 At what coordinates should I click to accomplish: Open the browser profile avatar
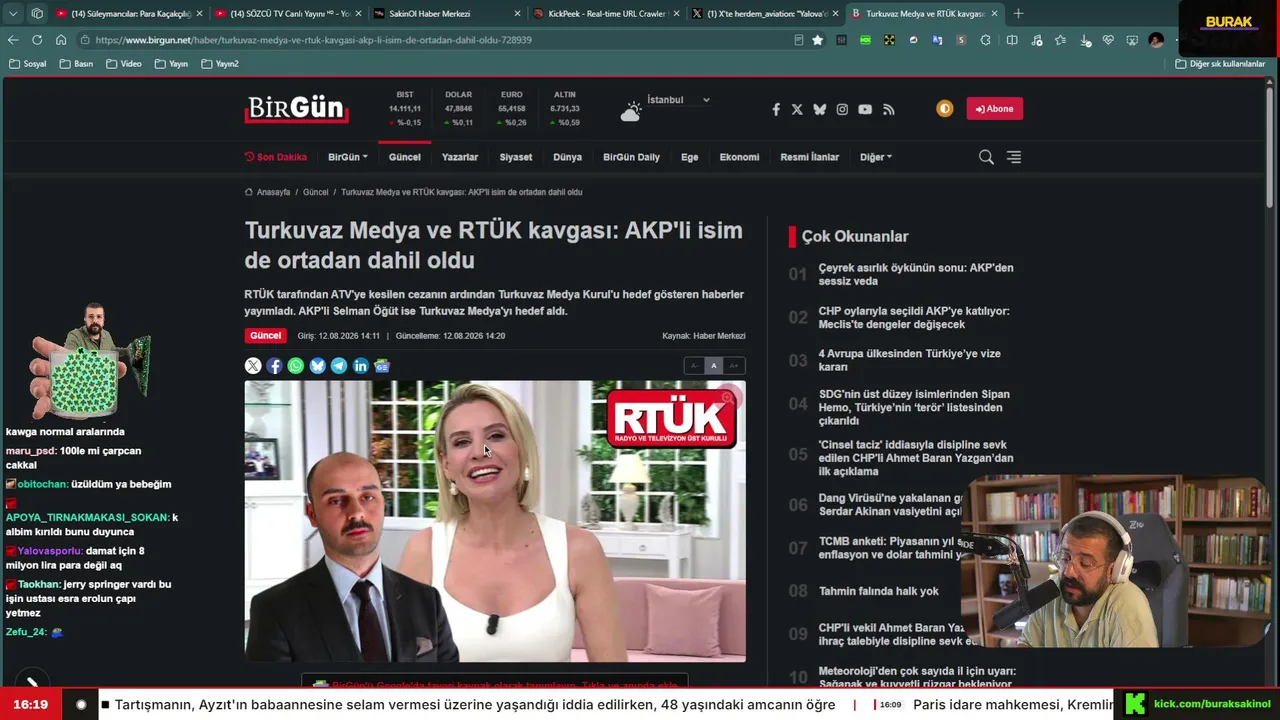[x=1156, y=40]
